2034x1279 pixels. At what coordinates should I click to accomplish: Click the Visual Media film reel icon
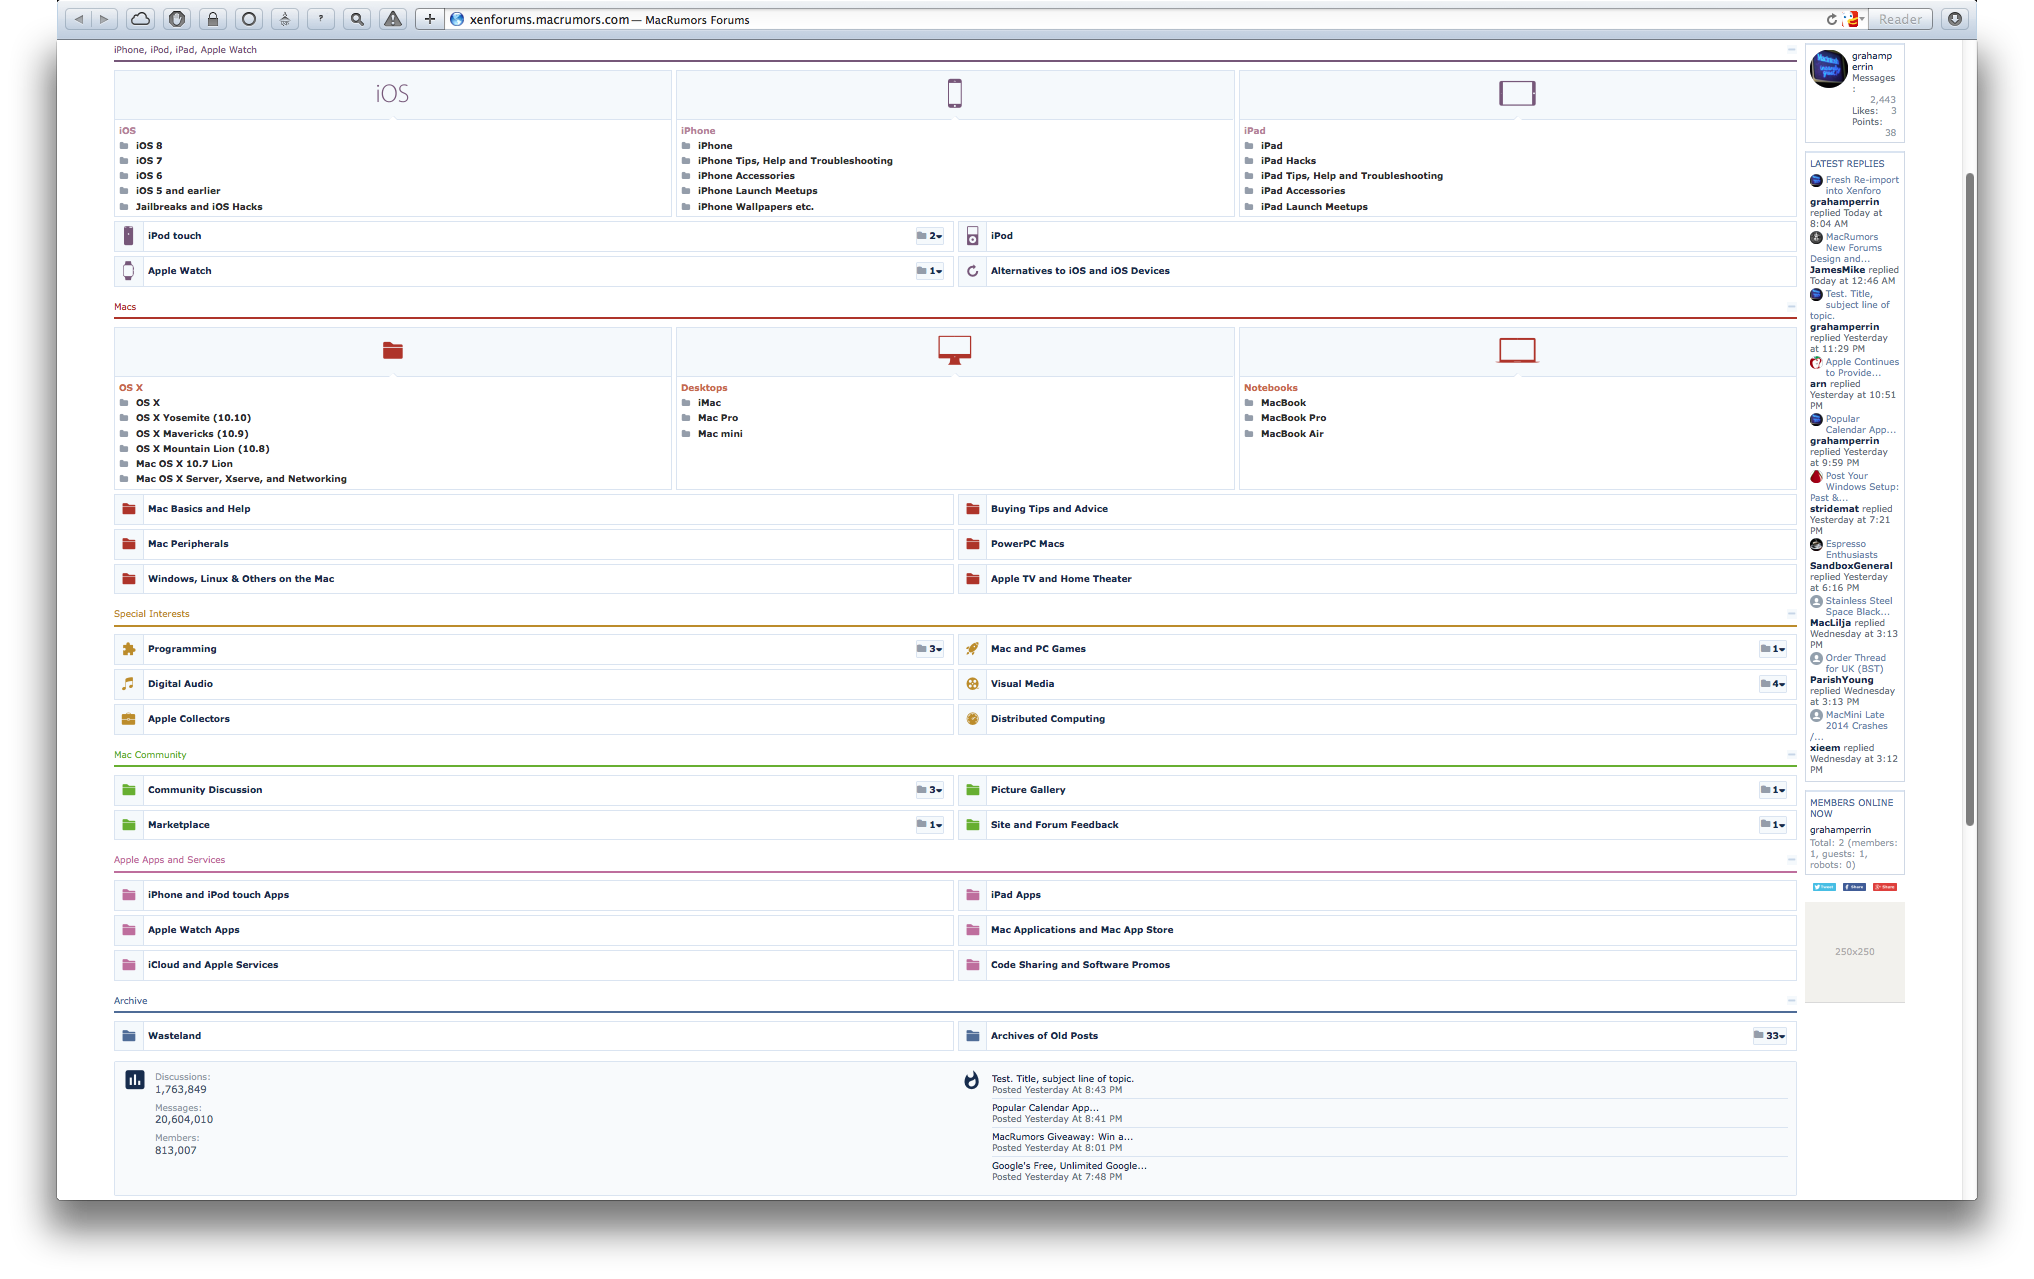coord(972,684)
